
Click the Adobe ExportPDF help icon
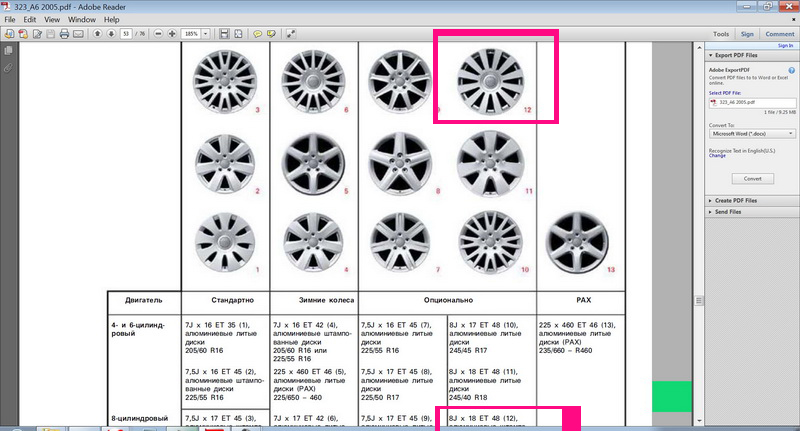pyautogui.click(x=791, y=70)
